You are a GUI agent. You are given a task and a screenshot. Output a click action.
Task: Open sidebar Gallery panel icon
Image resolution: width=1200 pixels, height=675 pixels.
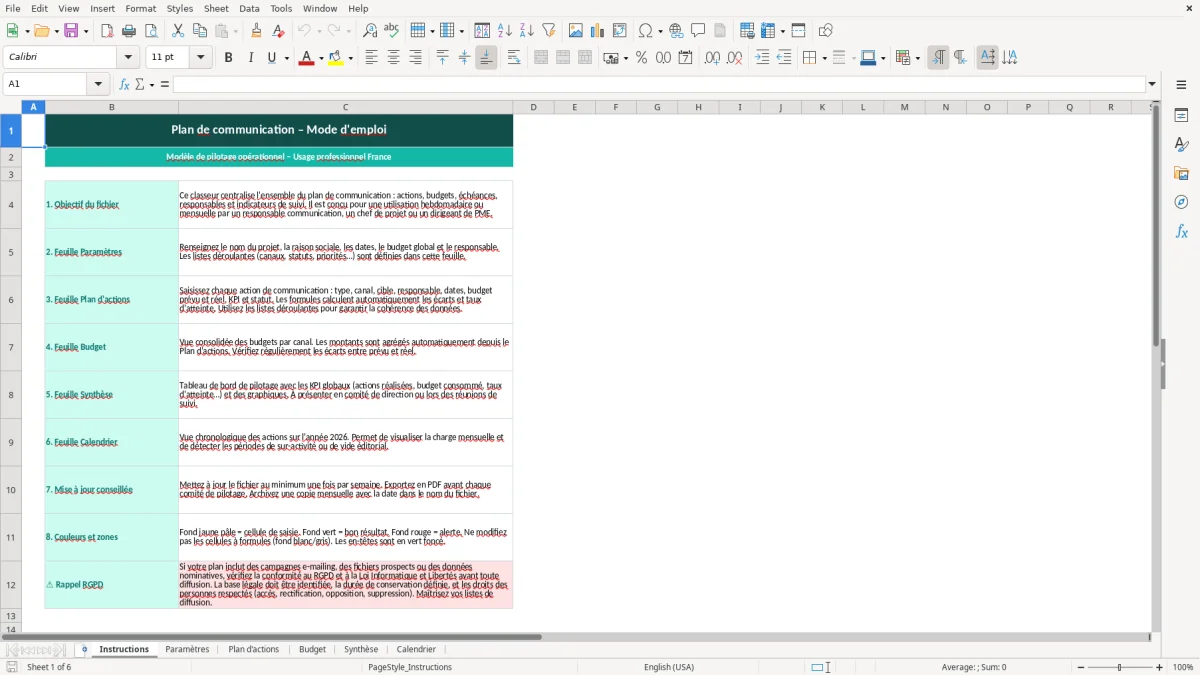coord(1181,174)
